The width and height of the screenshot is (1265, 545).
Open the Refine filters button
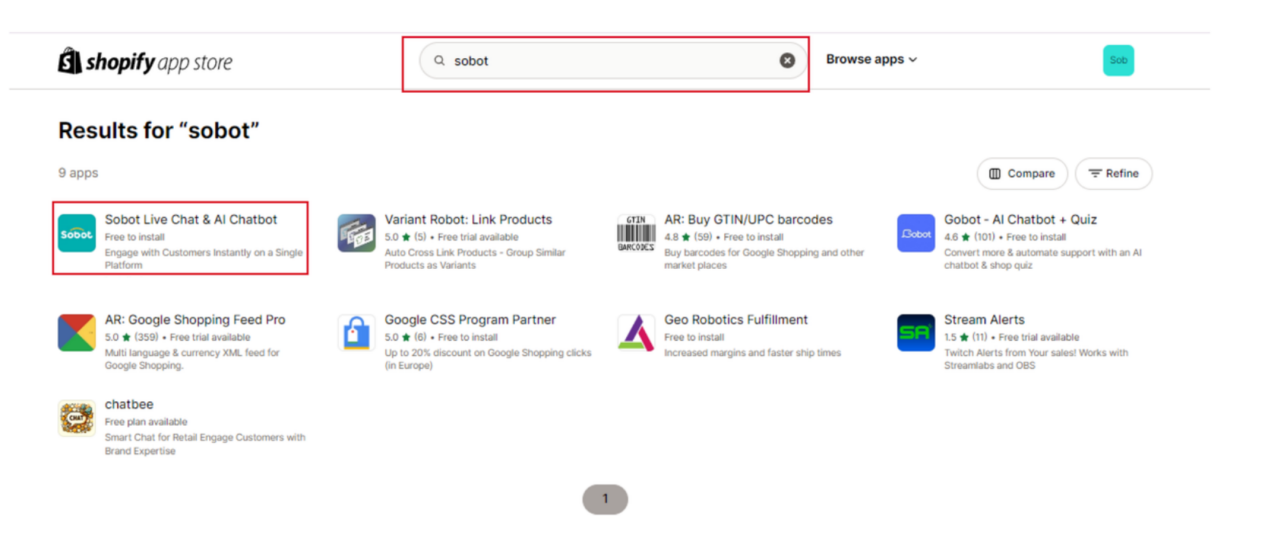tap(1113, 174)
